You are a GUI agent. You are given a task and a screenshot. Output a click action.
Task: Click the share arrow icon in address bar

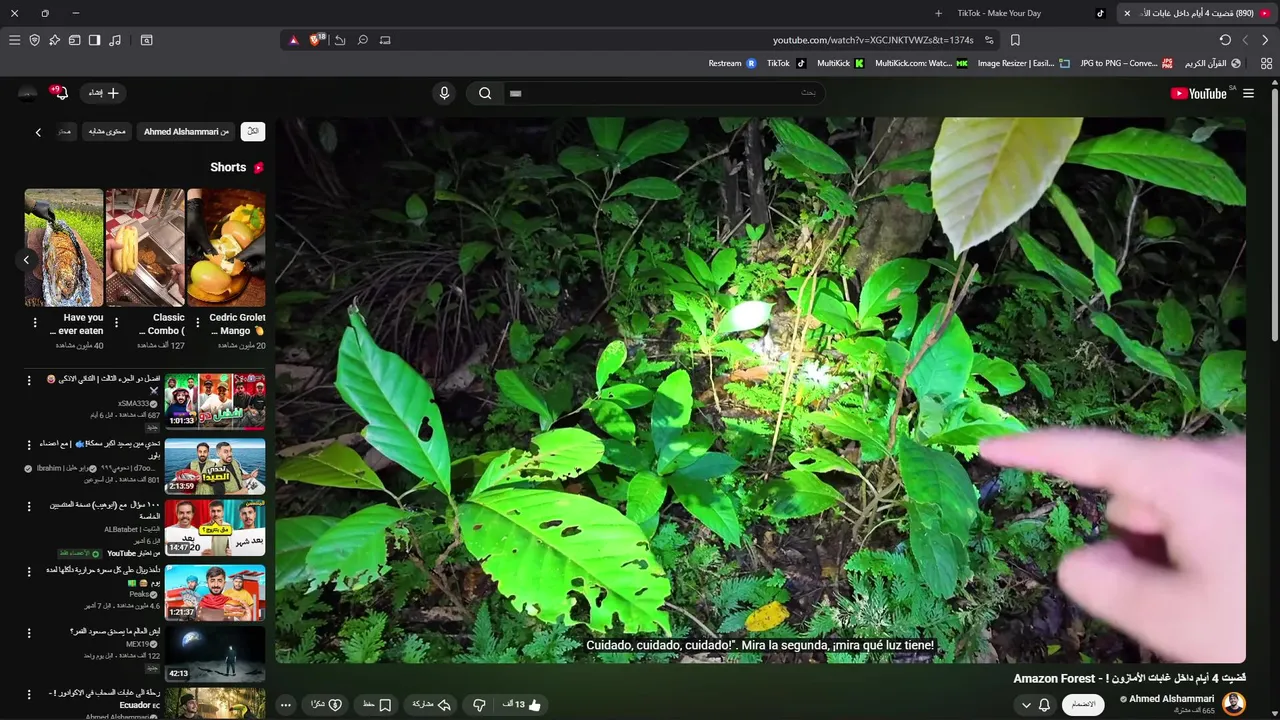340,40
